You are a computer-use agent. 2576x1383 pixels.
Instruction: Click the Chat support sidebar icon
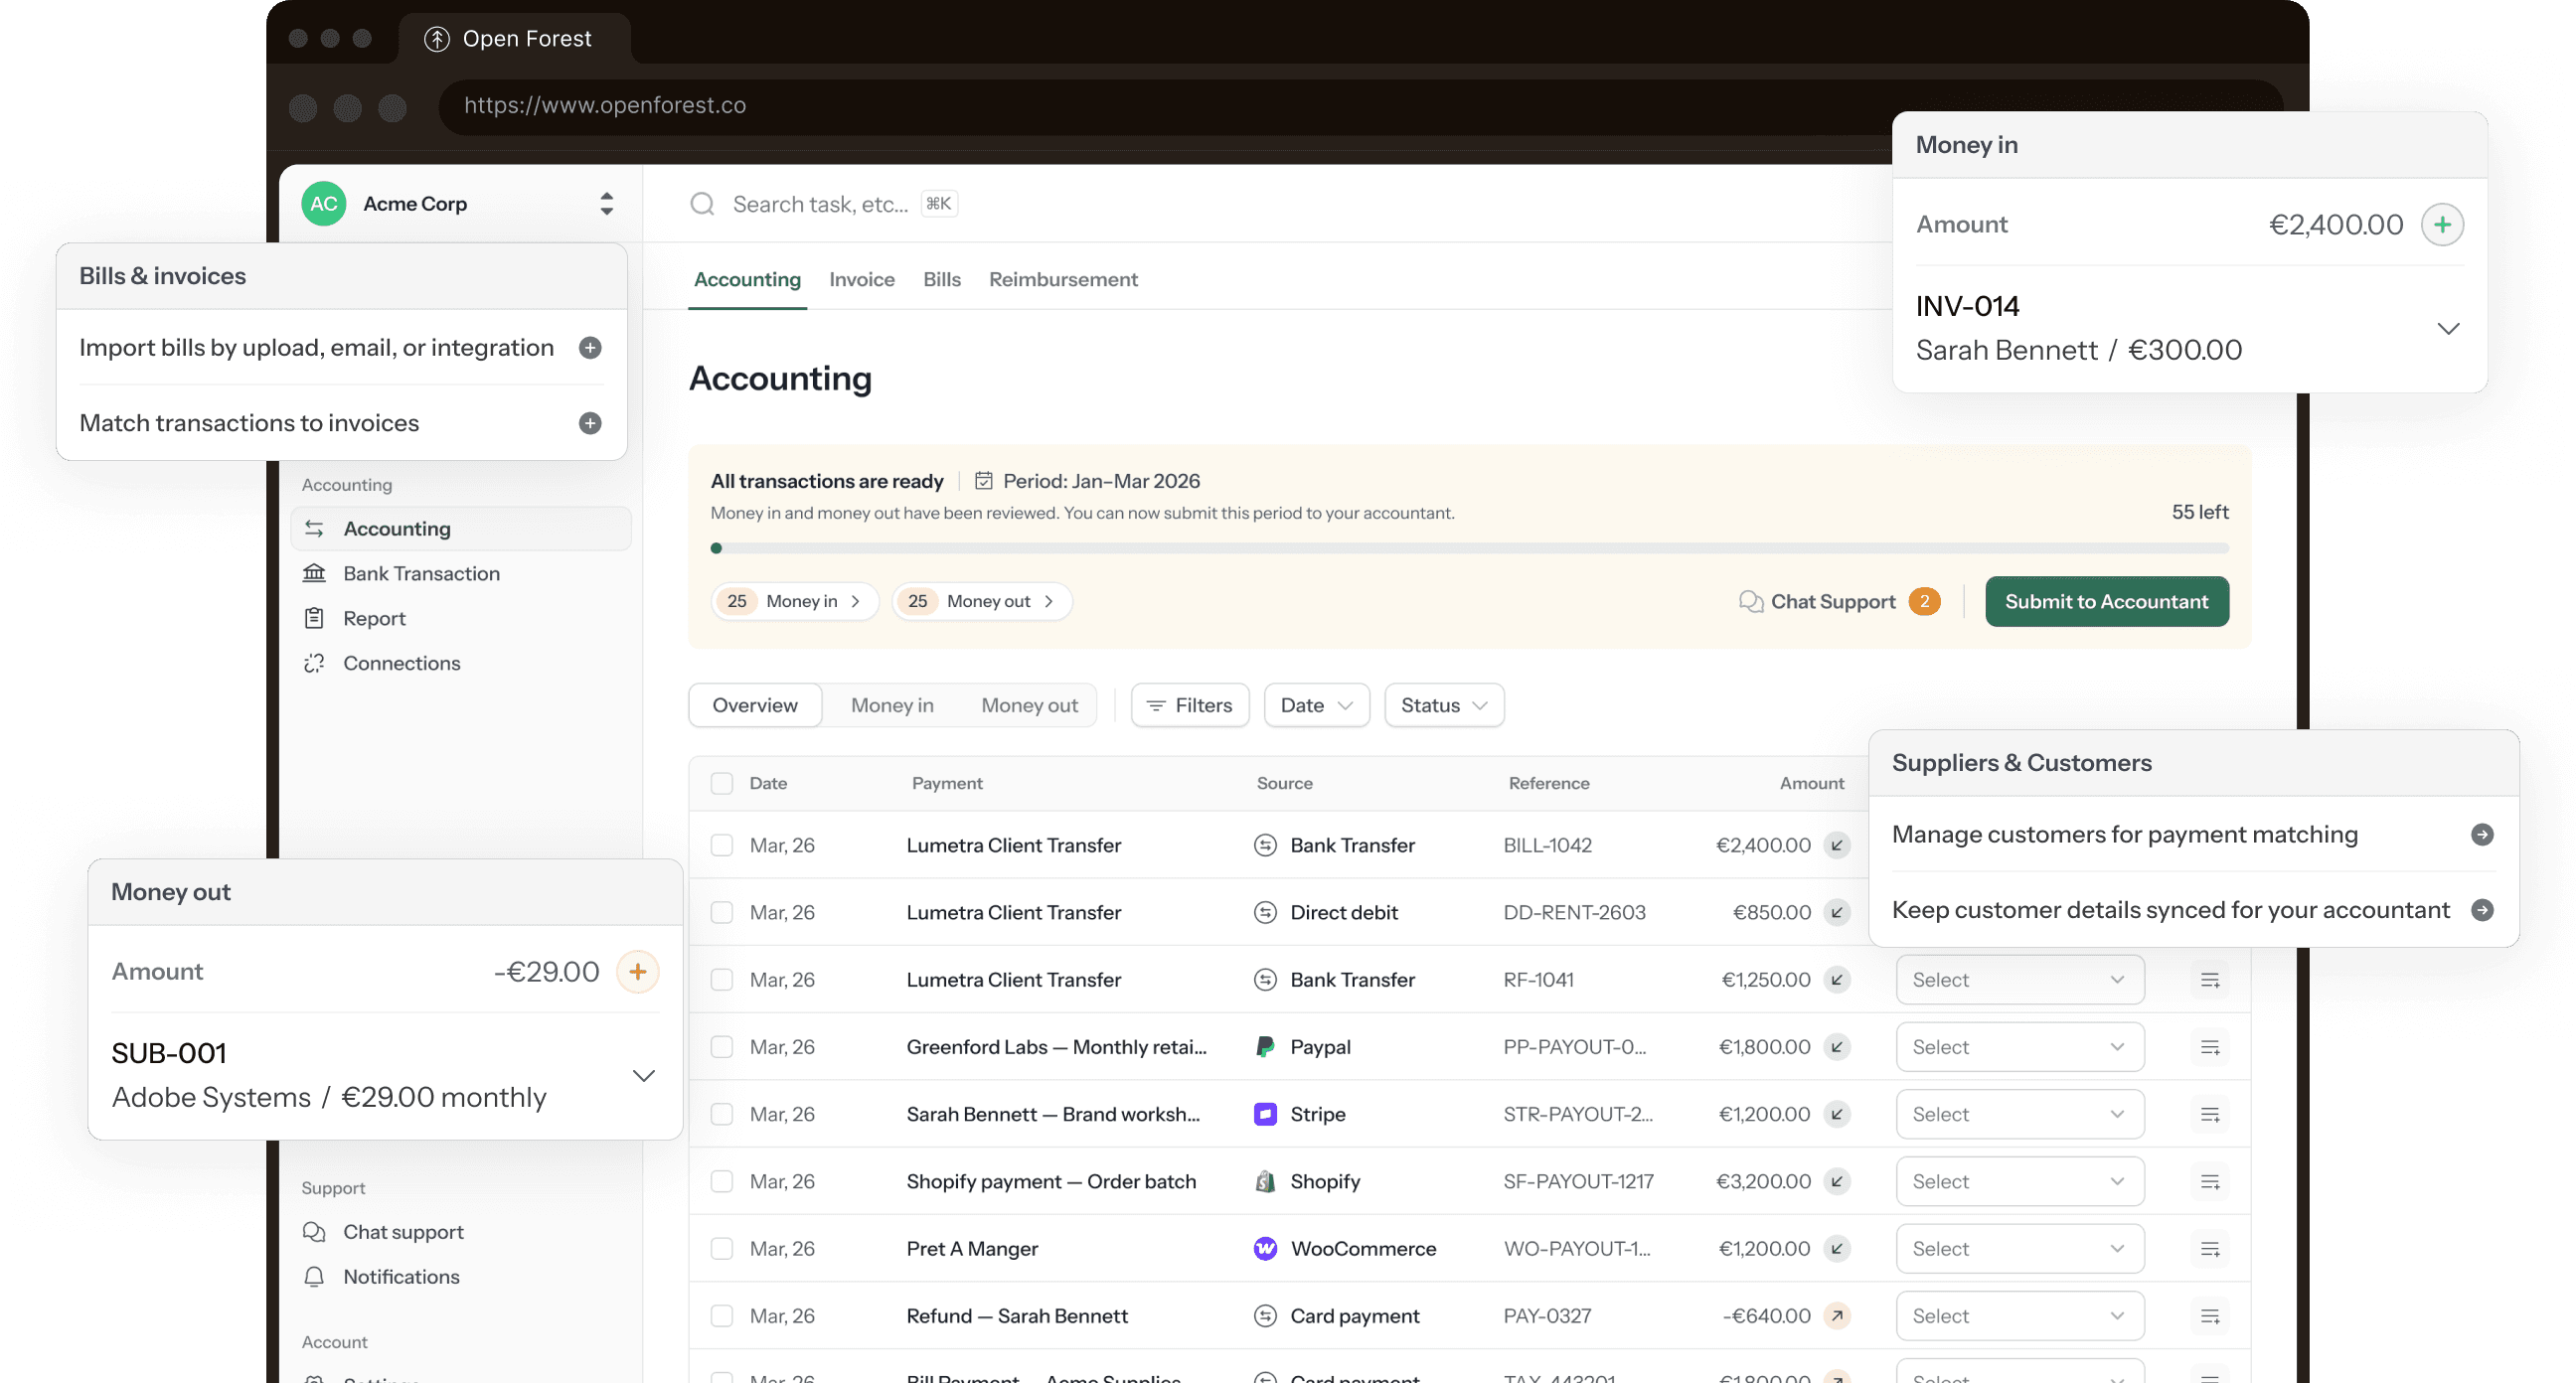point(314,1232)
